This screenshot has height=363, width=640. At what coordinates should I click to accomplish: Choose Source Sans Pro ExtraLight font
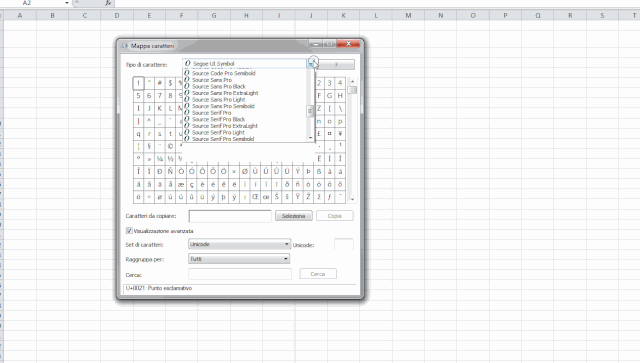(x=225, y=93)
